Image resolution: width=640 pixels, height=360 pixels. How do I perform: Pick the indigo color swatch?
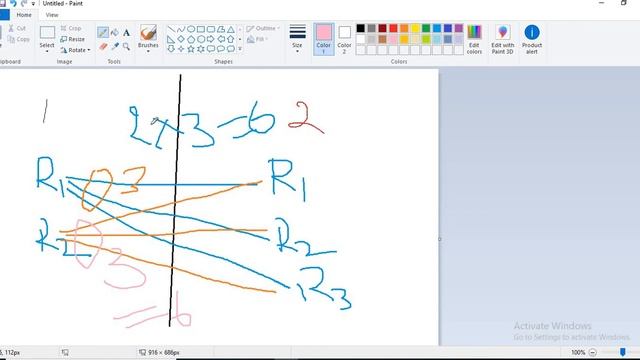pos(448,28)
